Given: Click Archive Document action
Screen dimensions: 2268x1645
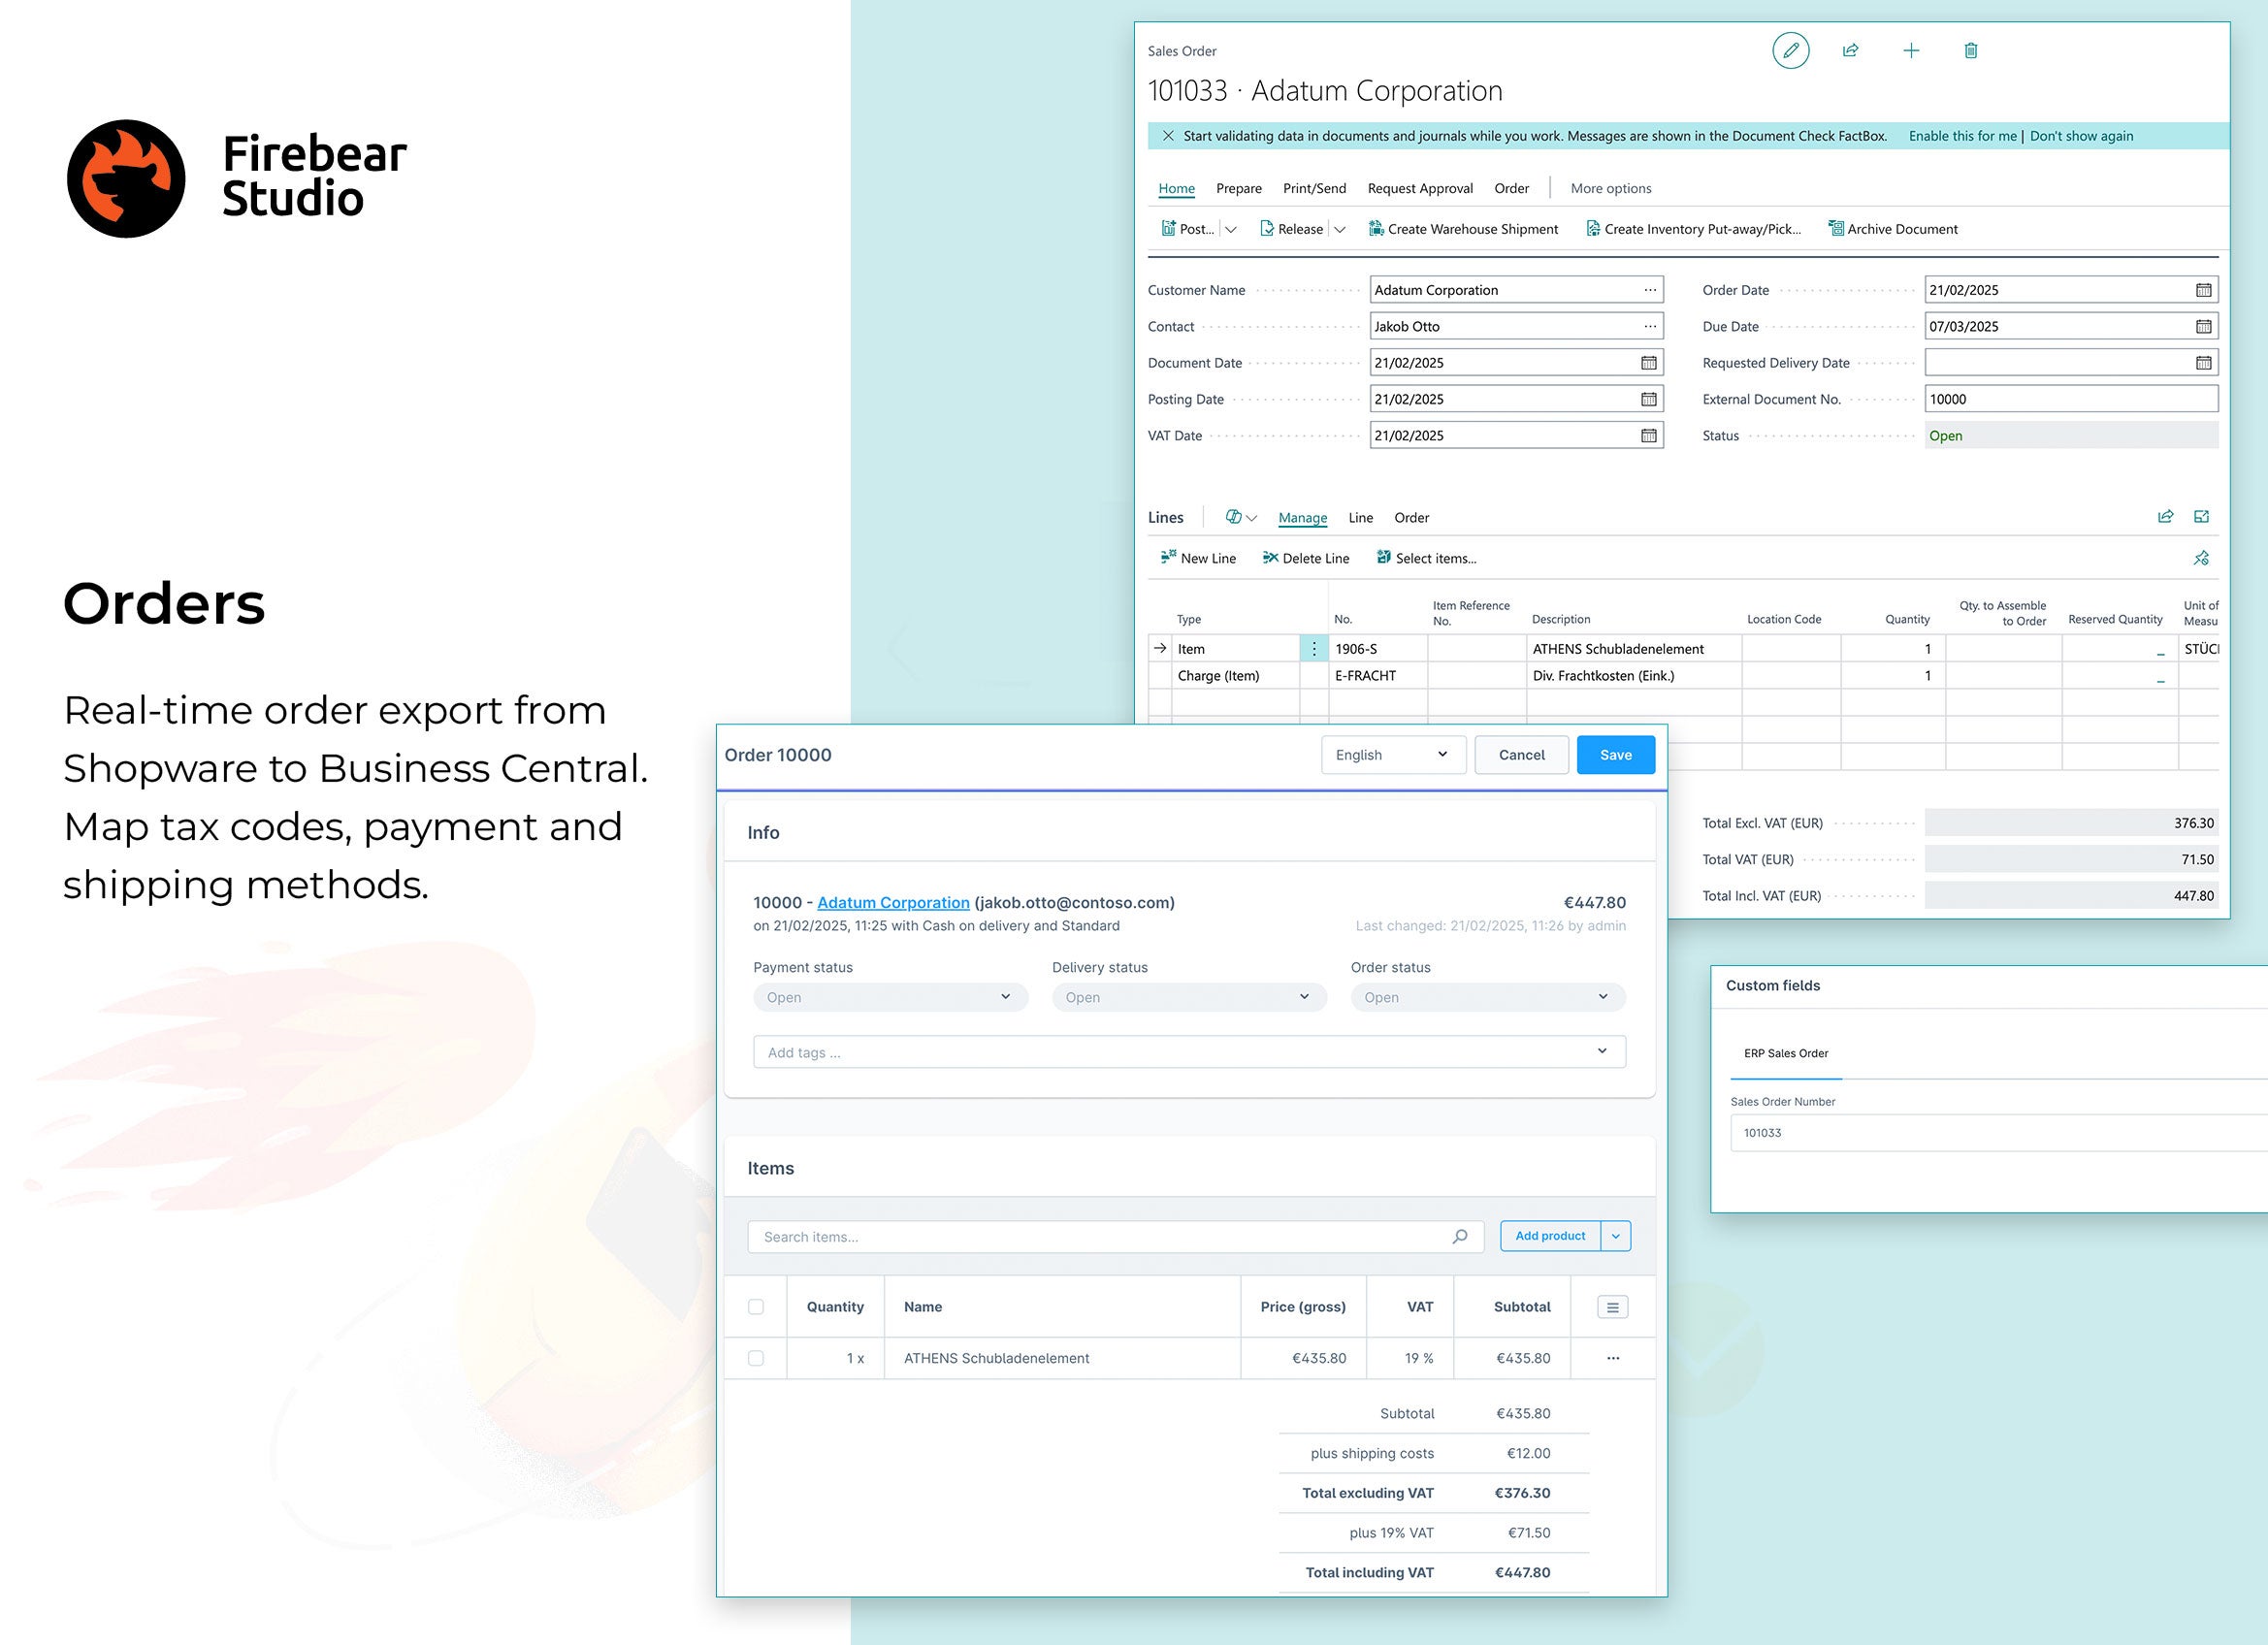Looking at the screenshot, I should pos(1892,229).
